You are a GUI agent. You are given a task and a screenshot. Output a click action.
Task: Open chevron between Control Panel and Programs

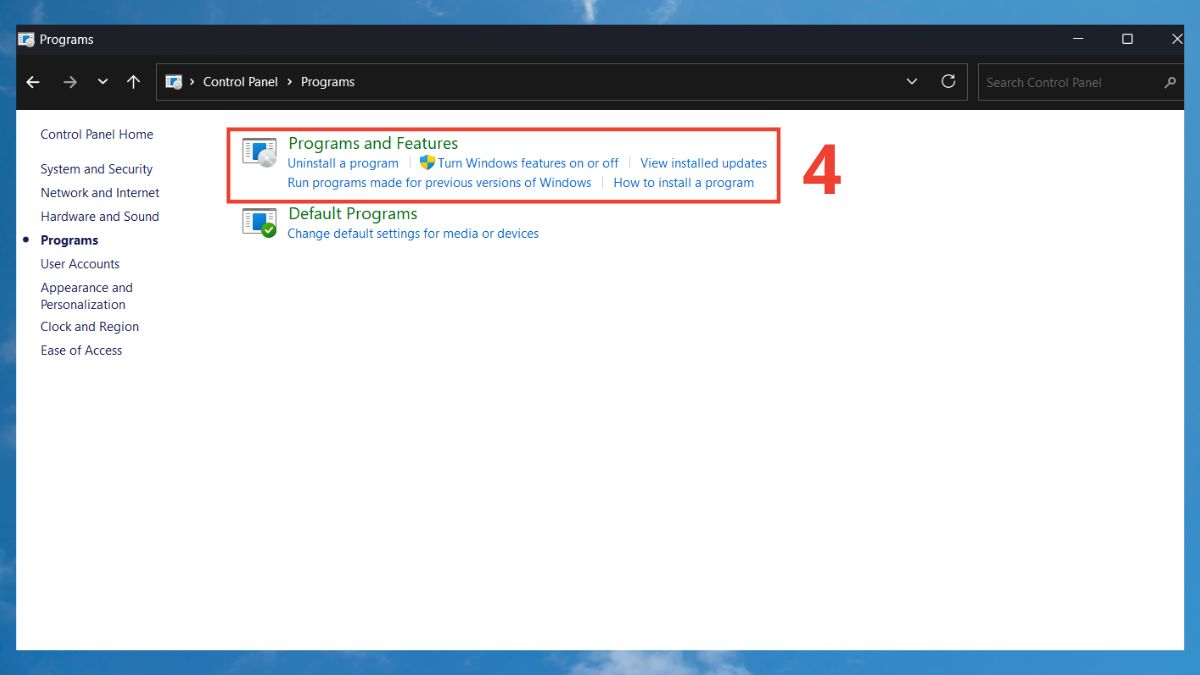[x=290, y=82]
